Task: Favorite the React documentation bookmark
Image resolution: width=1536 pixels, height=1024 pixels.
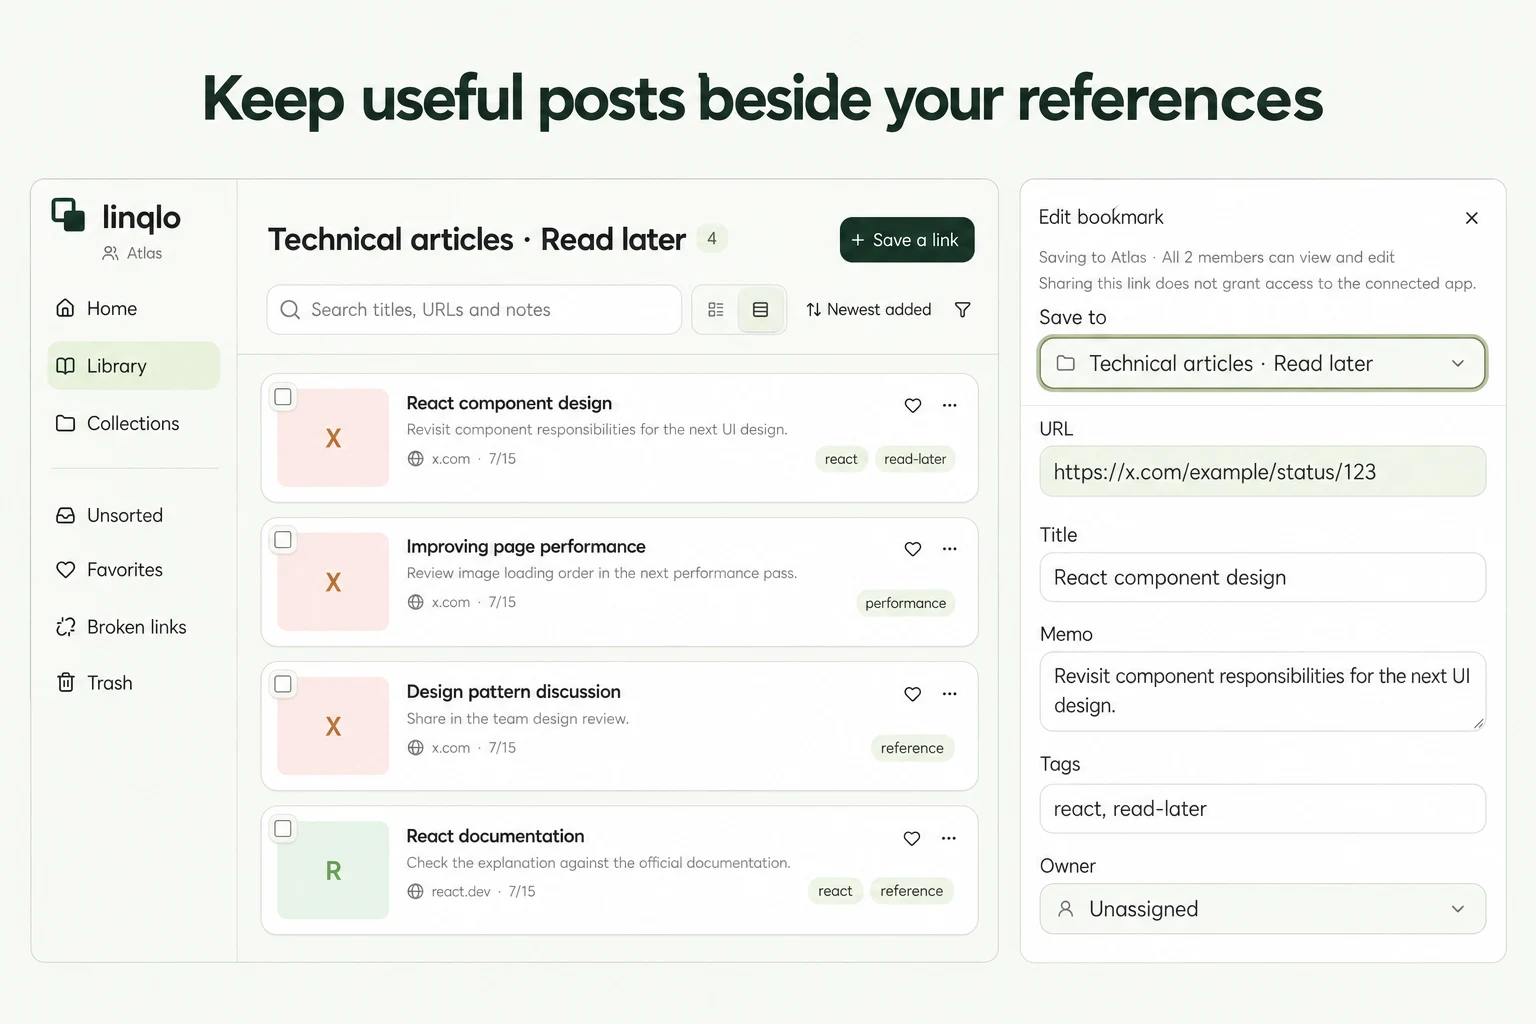Action: (911, 838)
